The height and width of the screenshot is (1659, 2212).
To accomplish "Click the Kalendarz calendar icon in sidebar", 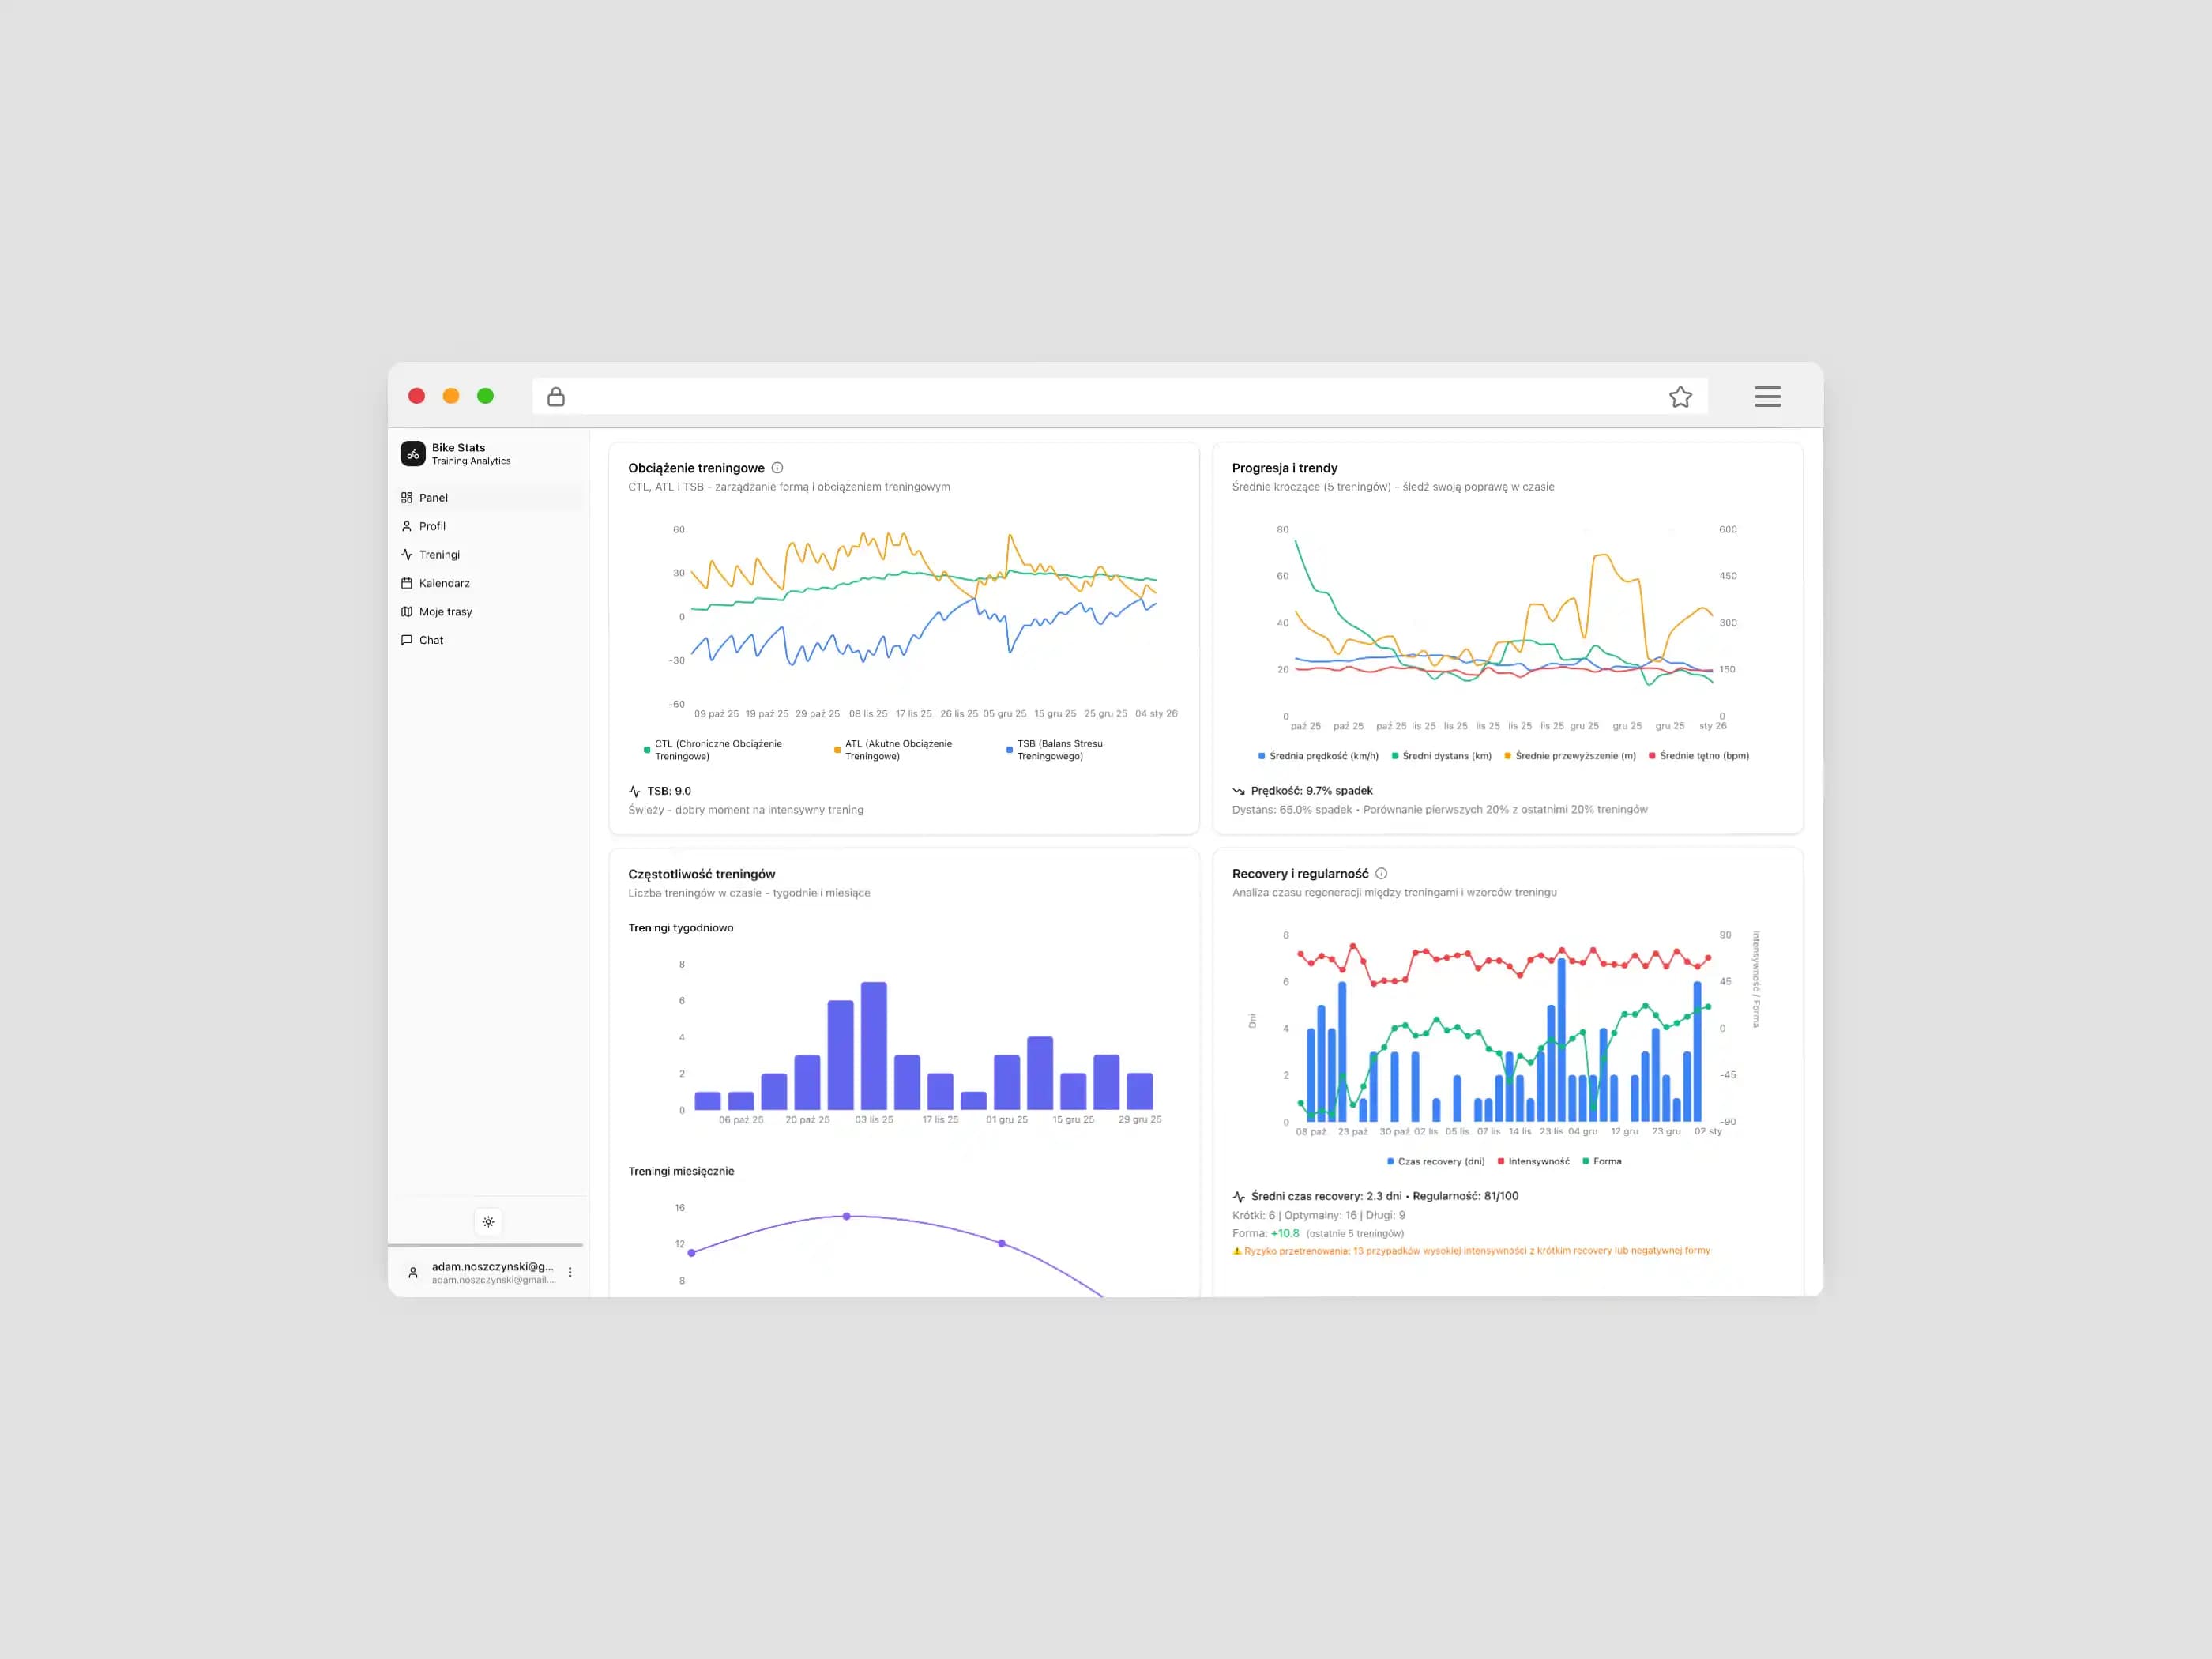I will 407,583.
